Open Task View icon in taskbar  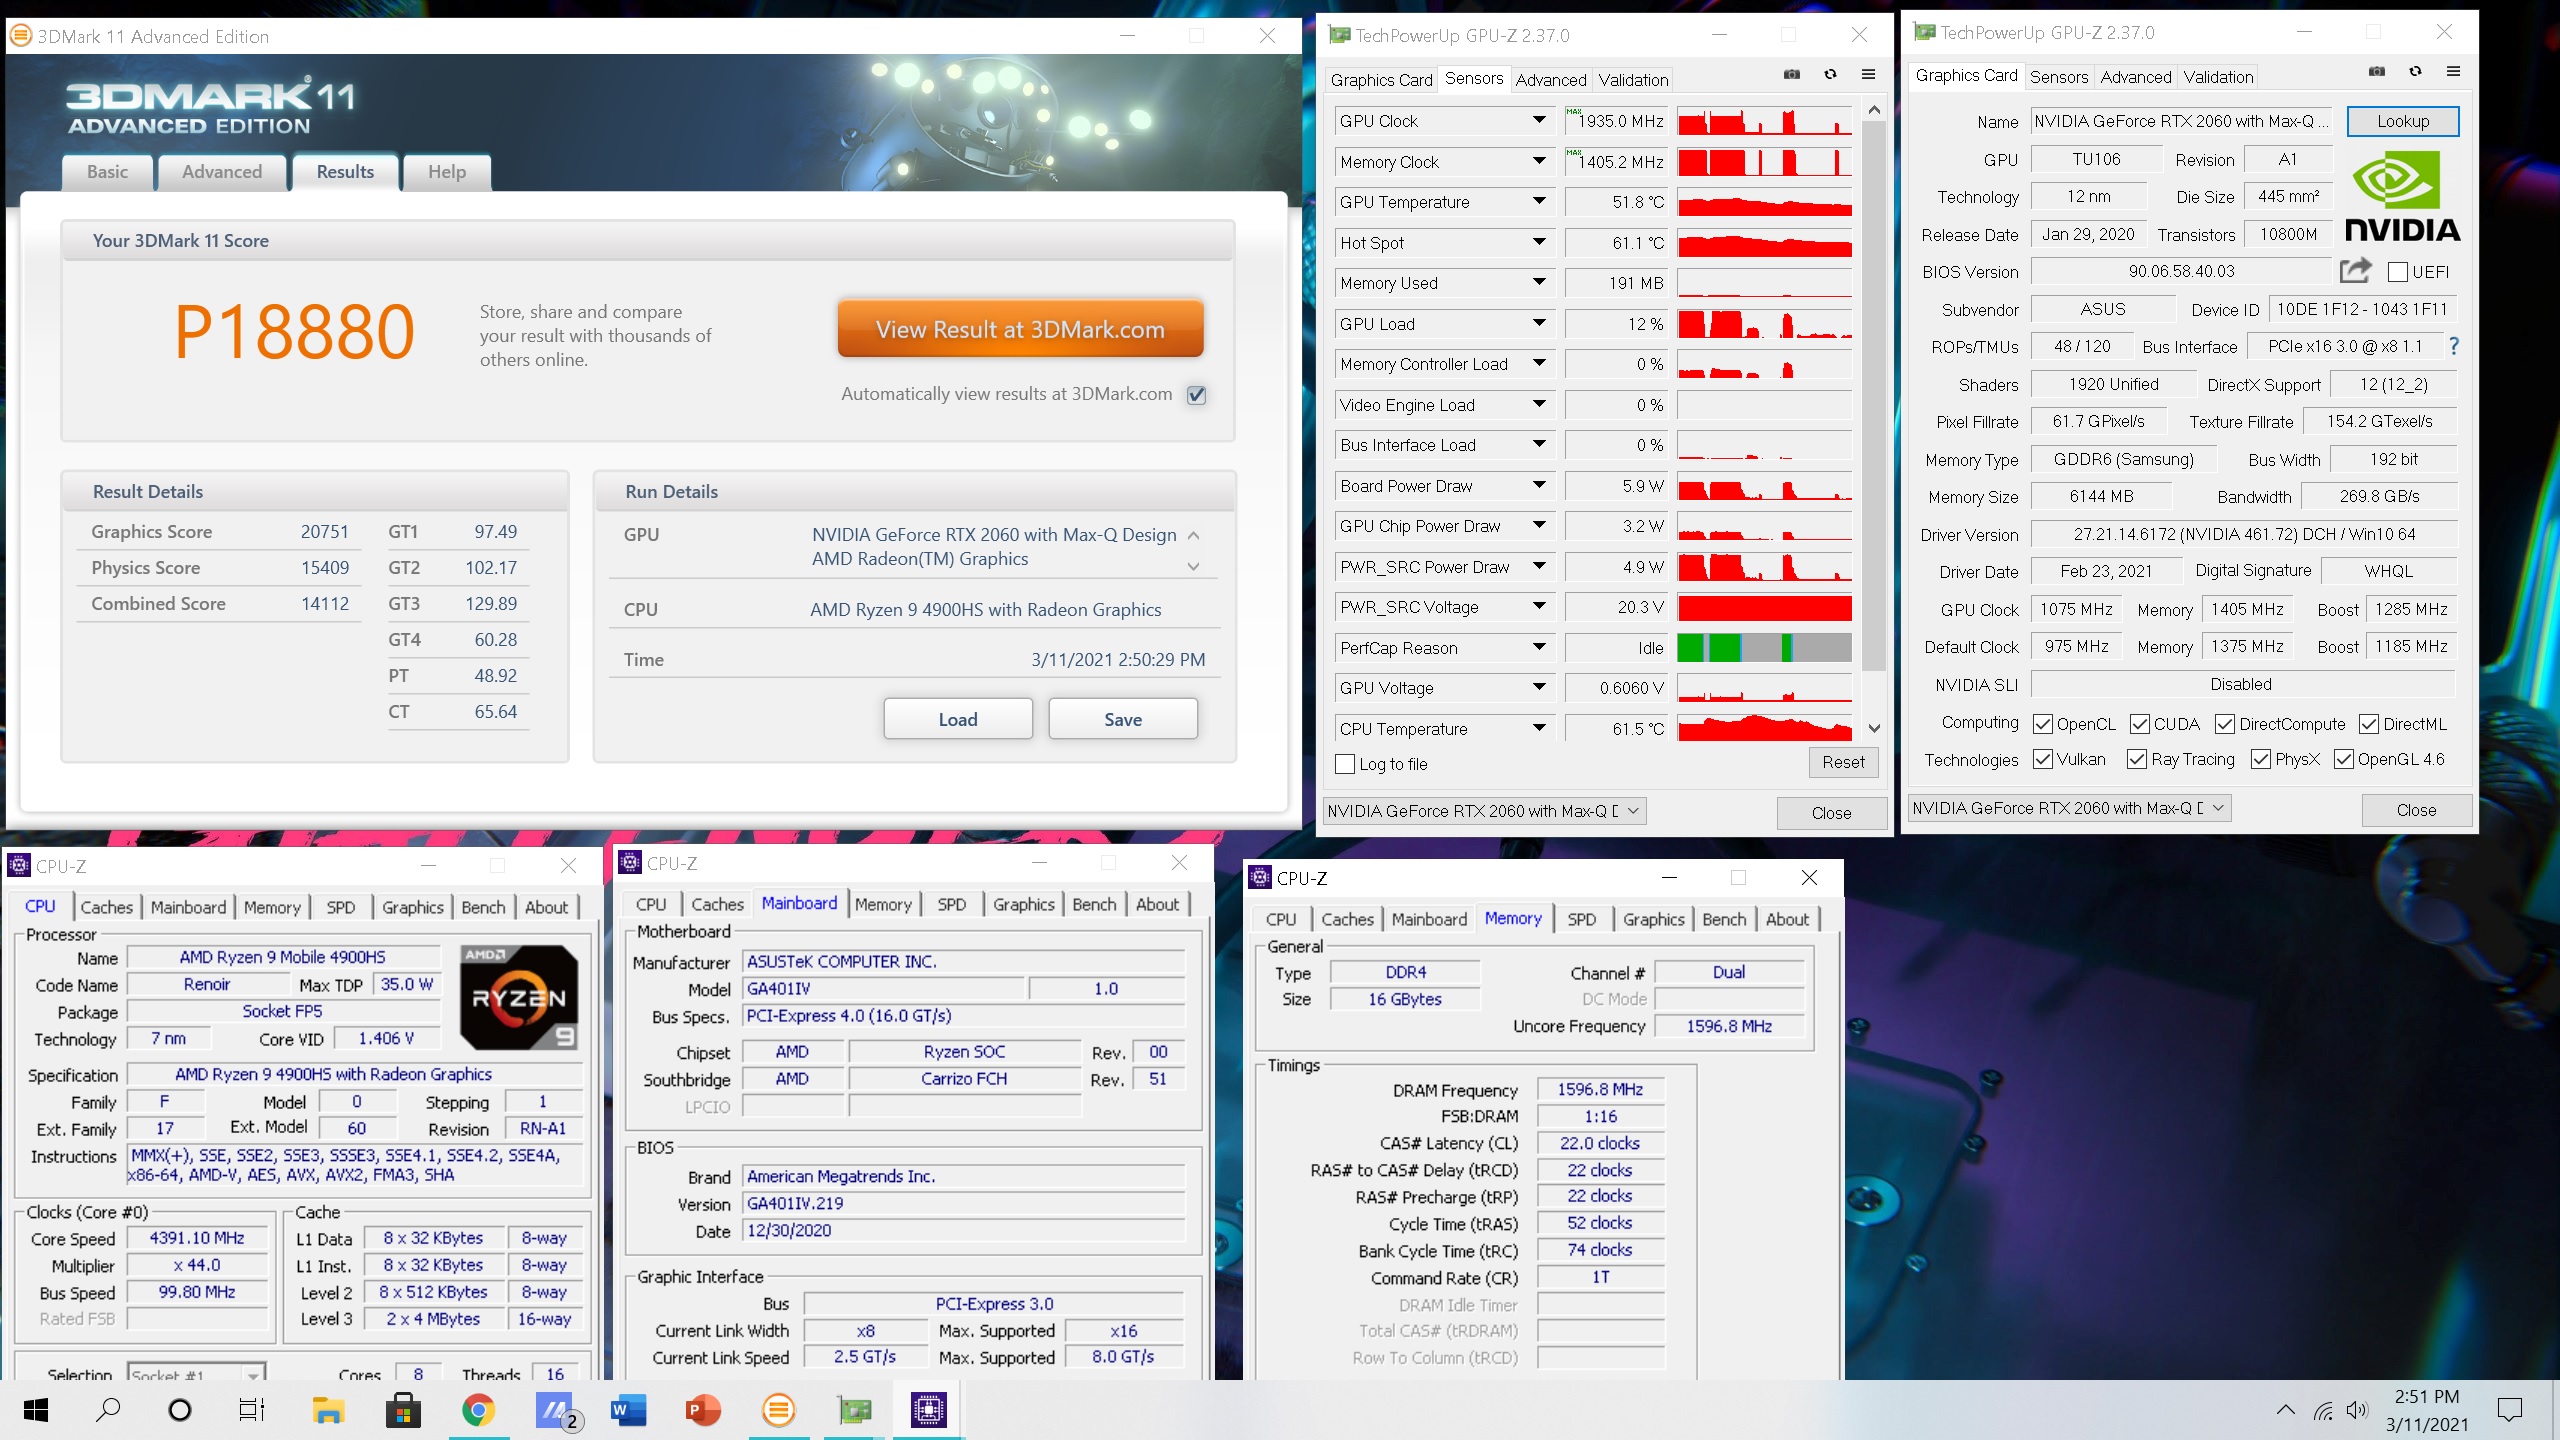252,1410
